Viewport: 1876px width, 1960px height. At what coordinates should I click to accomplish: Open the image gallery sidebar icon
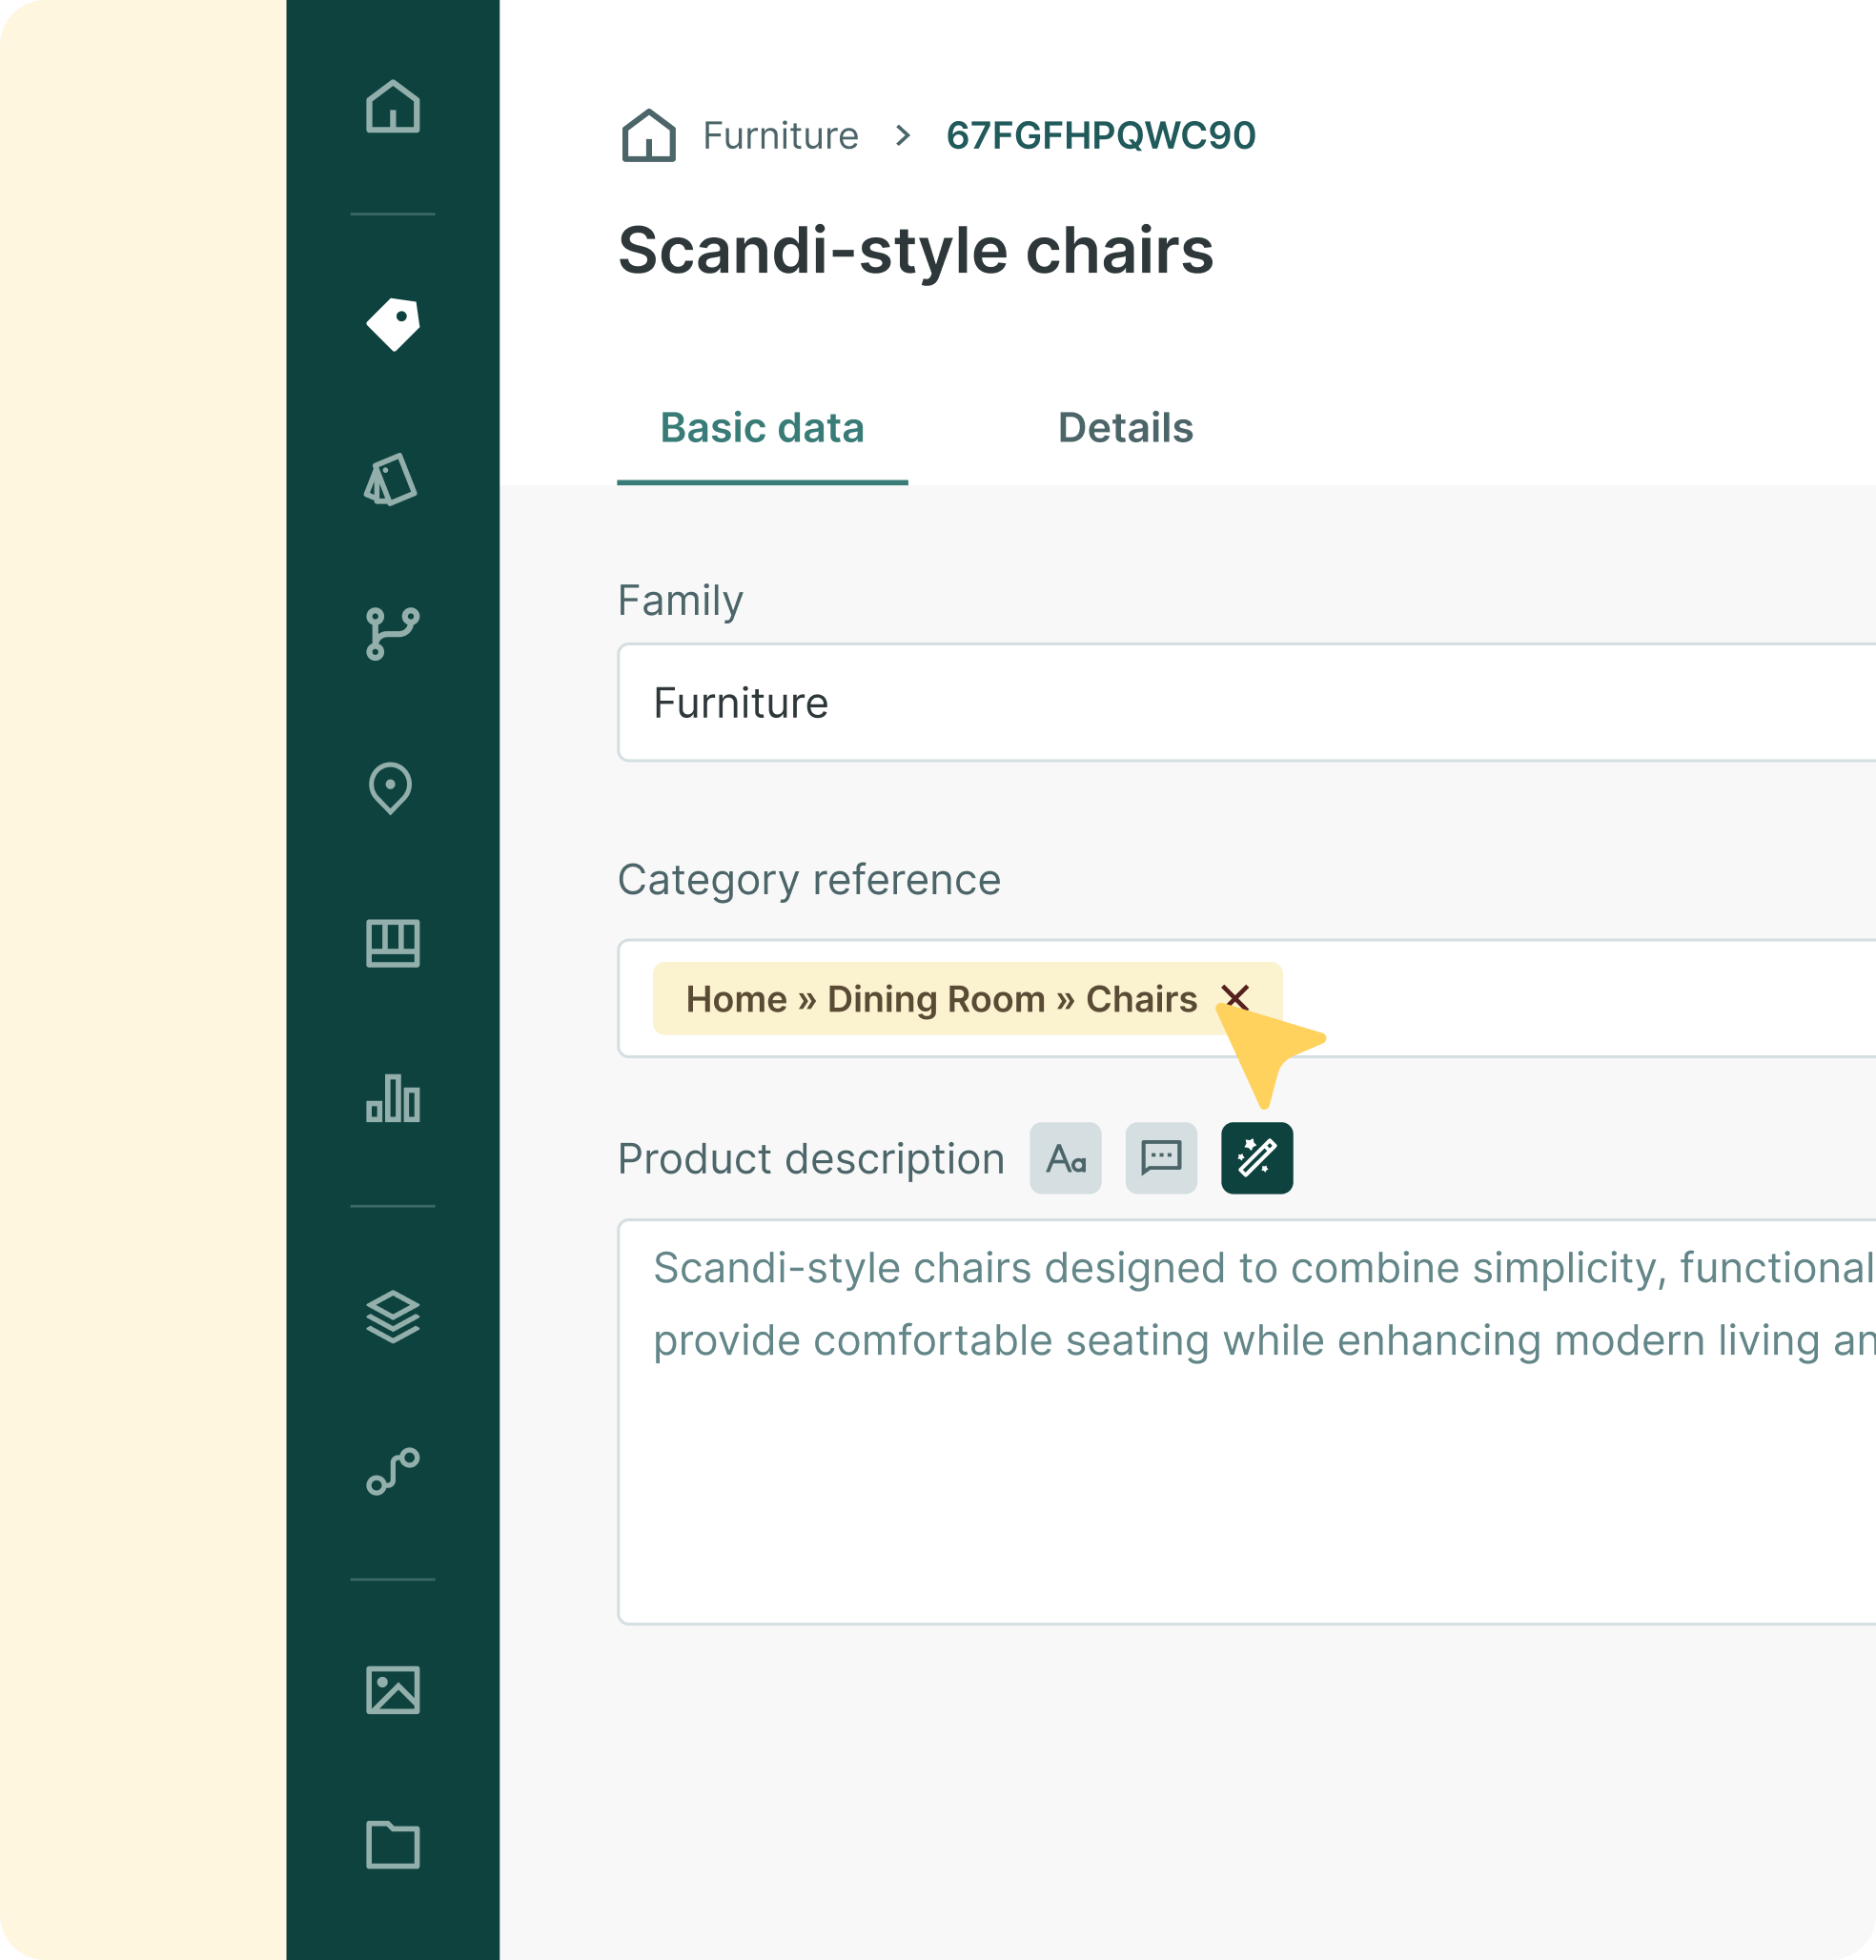click(x=392, y=1690)
